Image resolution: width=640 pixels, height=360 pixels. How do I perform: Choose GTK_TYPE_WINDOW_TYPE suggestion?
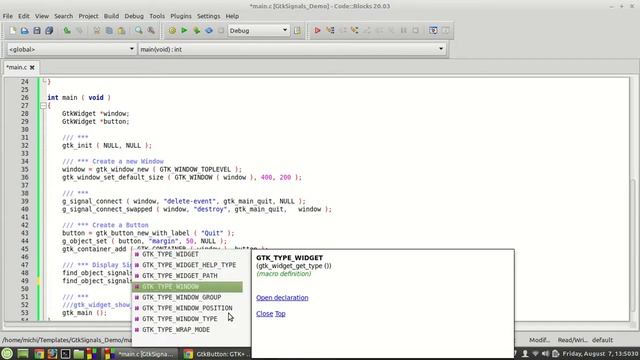click(x=187, y=319)
